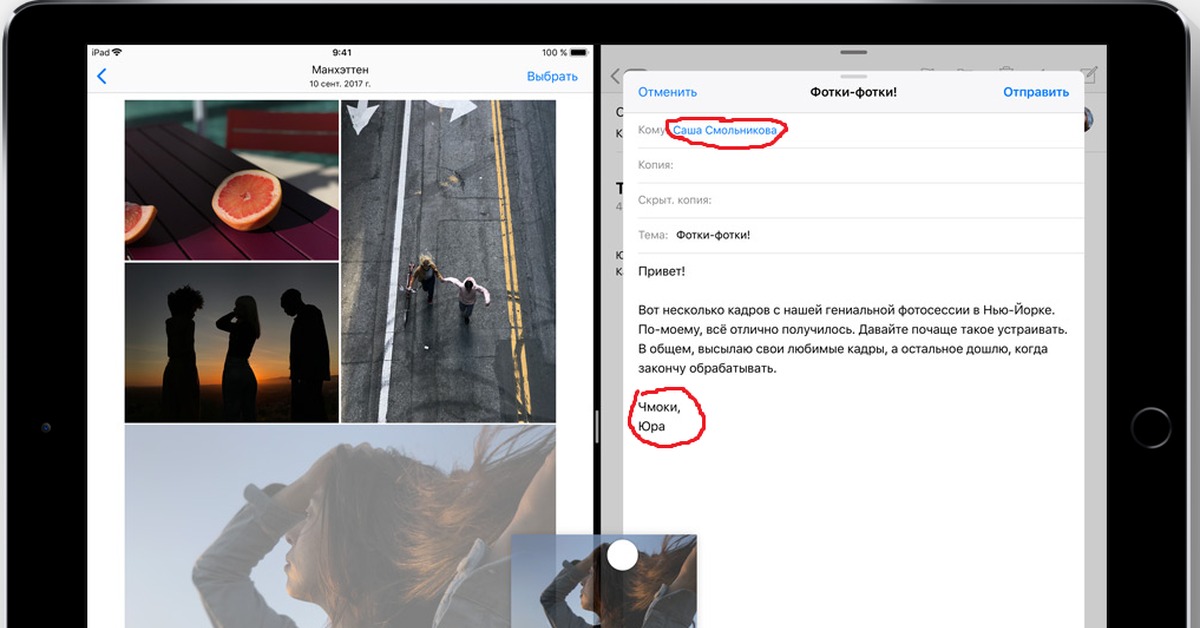1200x628 pixels.
Task: Click the Чмоки, sign-off line
Action: [x=659, y=407]
